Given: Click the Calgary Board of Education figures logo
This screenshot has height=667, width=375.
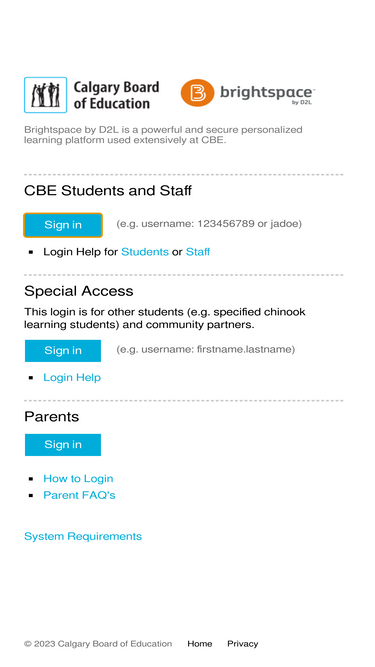Looking at the screenshot, I should pyautogui.click(x=45, y=95).
